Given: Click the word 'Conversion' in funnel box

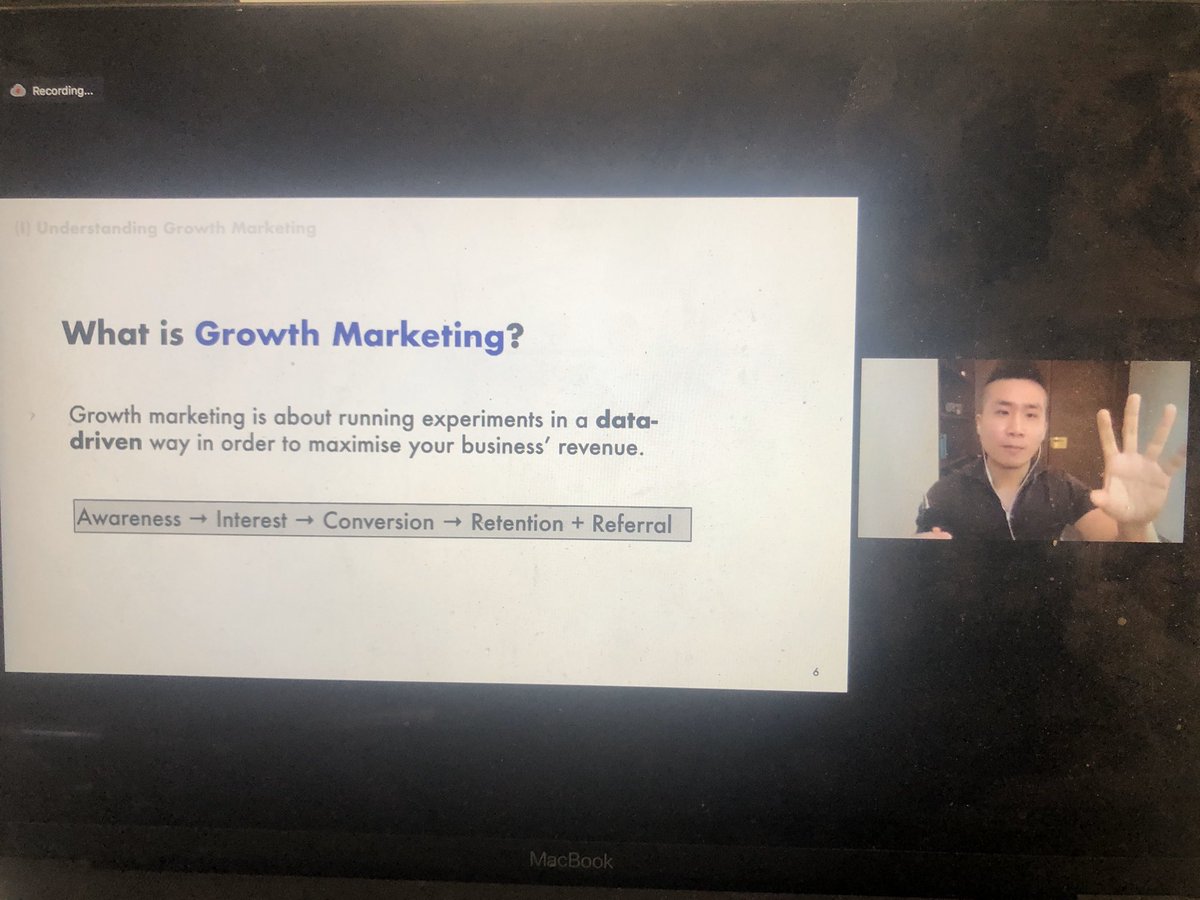Looking at the screenshot, I should [379, 522].
